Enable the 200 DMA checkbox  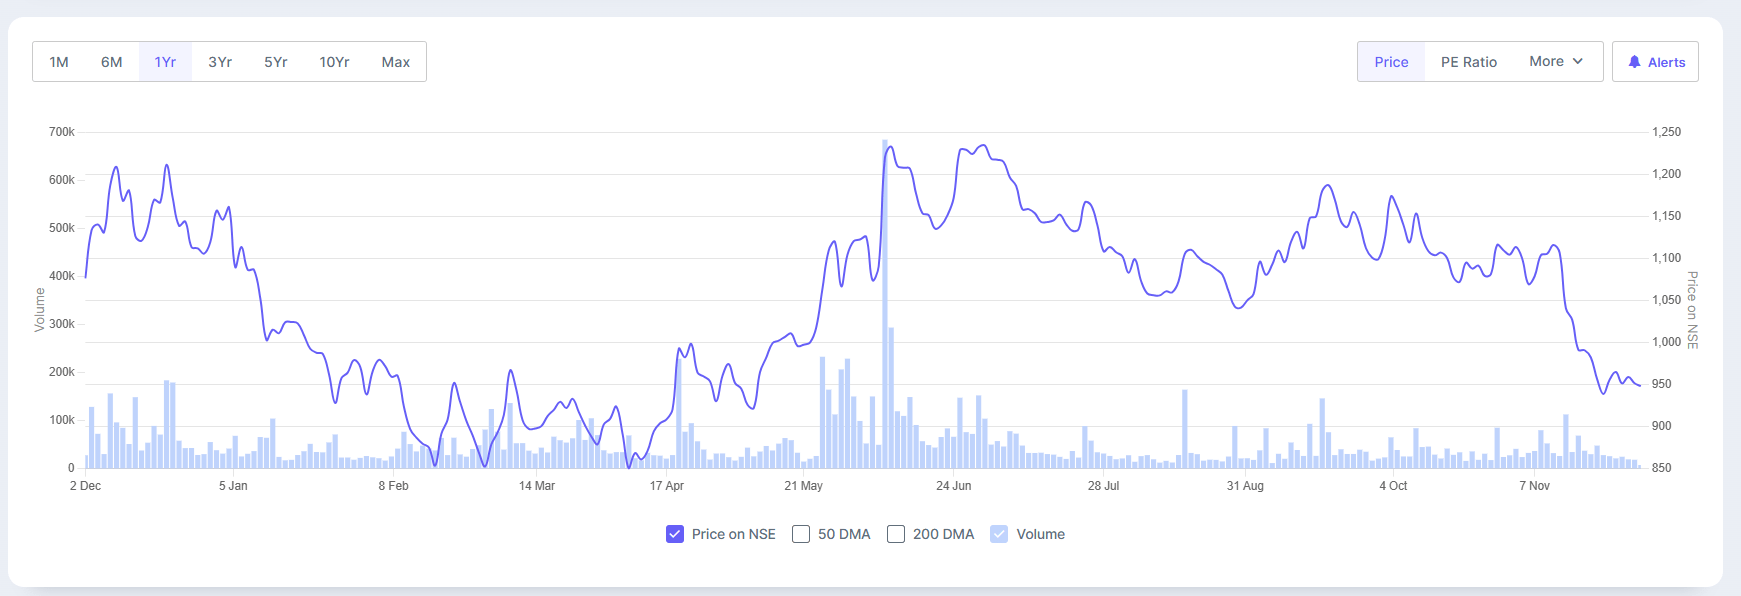(896, 534)
